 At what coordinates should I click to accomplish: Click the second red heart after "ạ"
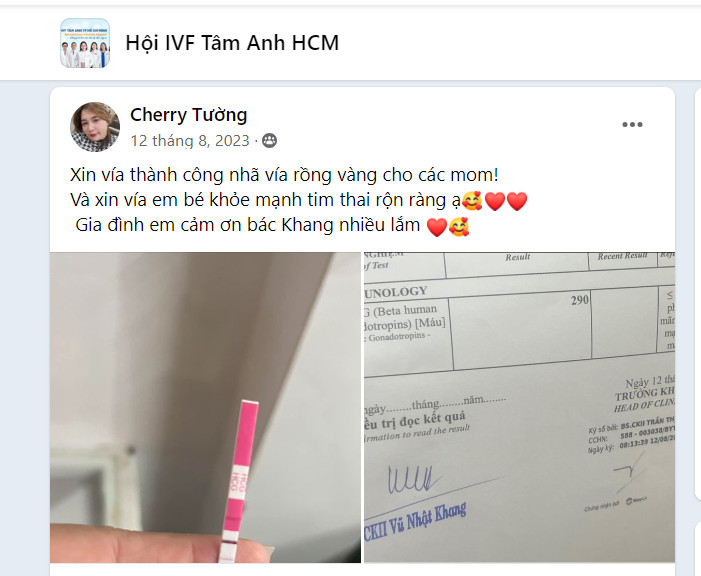(517, 201)
